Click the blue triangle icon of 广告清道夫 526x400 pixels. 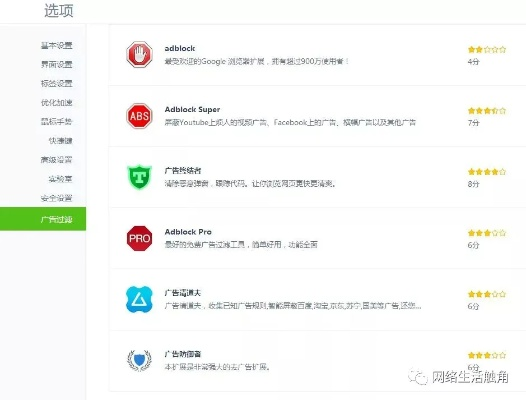(x=139, y=299)
